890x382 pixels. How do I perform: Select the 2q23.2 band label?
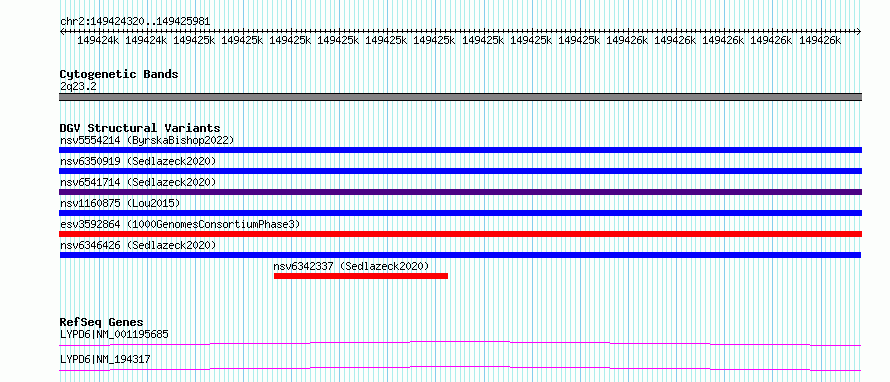pyautogui.click(x=78, y=86)
